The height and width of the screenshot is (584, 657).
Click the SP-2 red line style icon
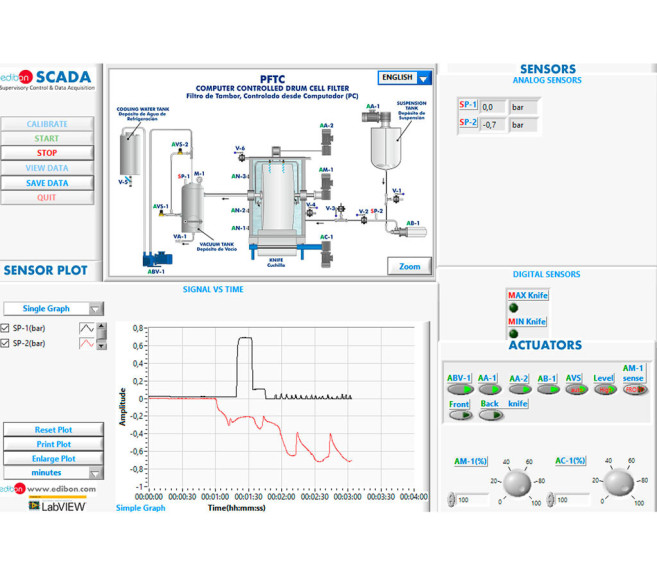(x=88, y=344)
